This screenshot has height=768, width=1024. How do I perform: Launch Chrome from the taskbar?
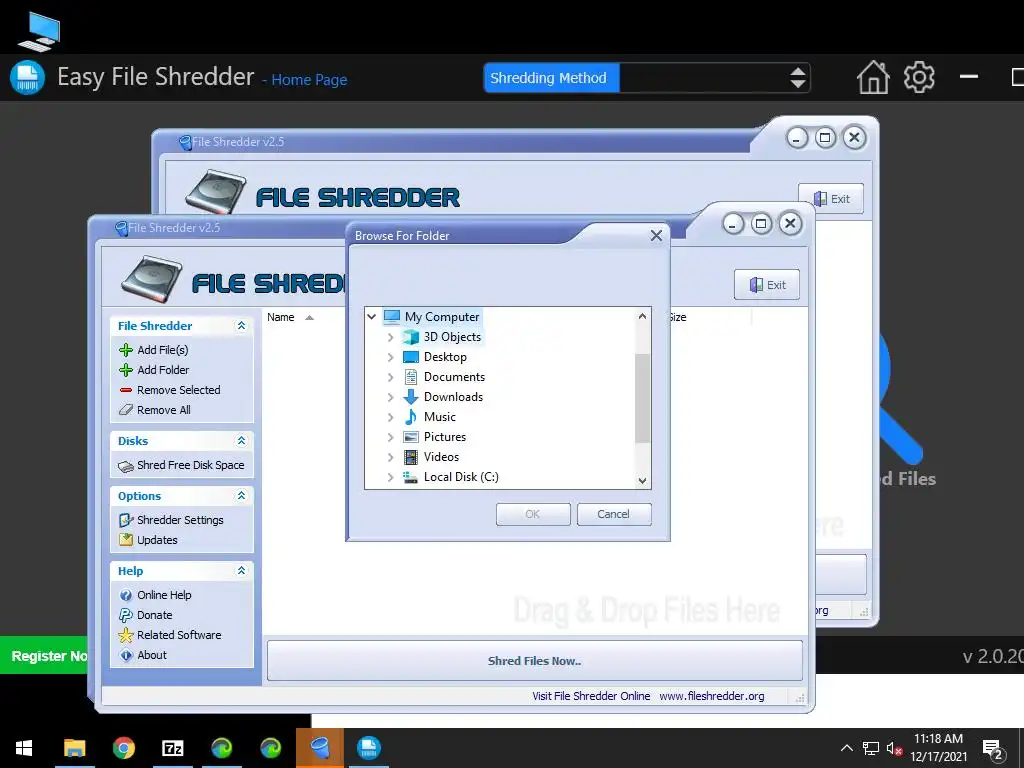(x=123, y=748)
